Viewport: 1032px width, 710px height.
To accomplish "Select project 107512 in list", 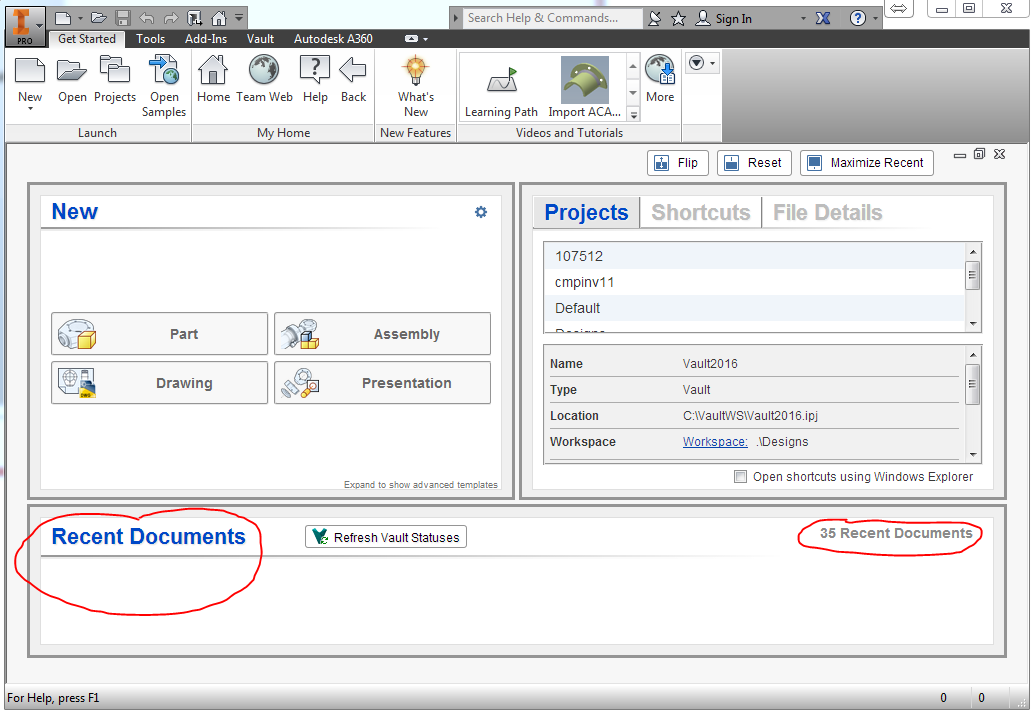I will tap(754, 256).
